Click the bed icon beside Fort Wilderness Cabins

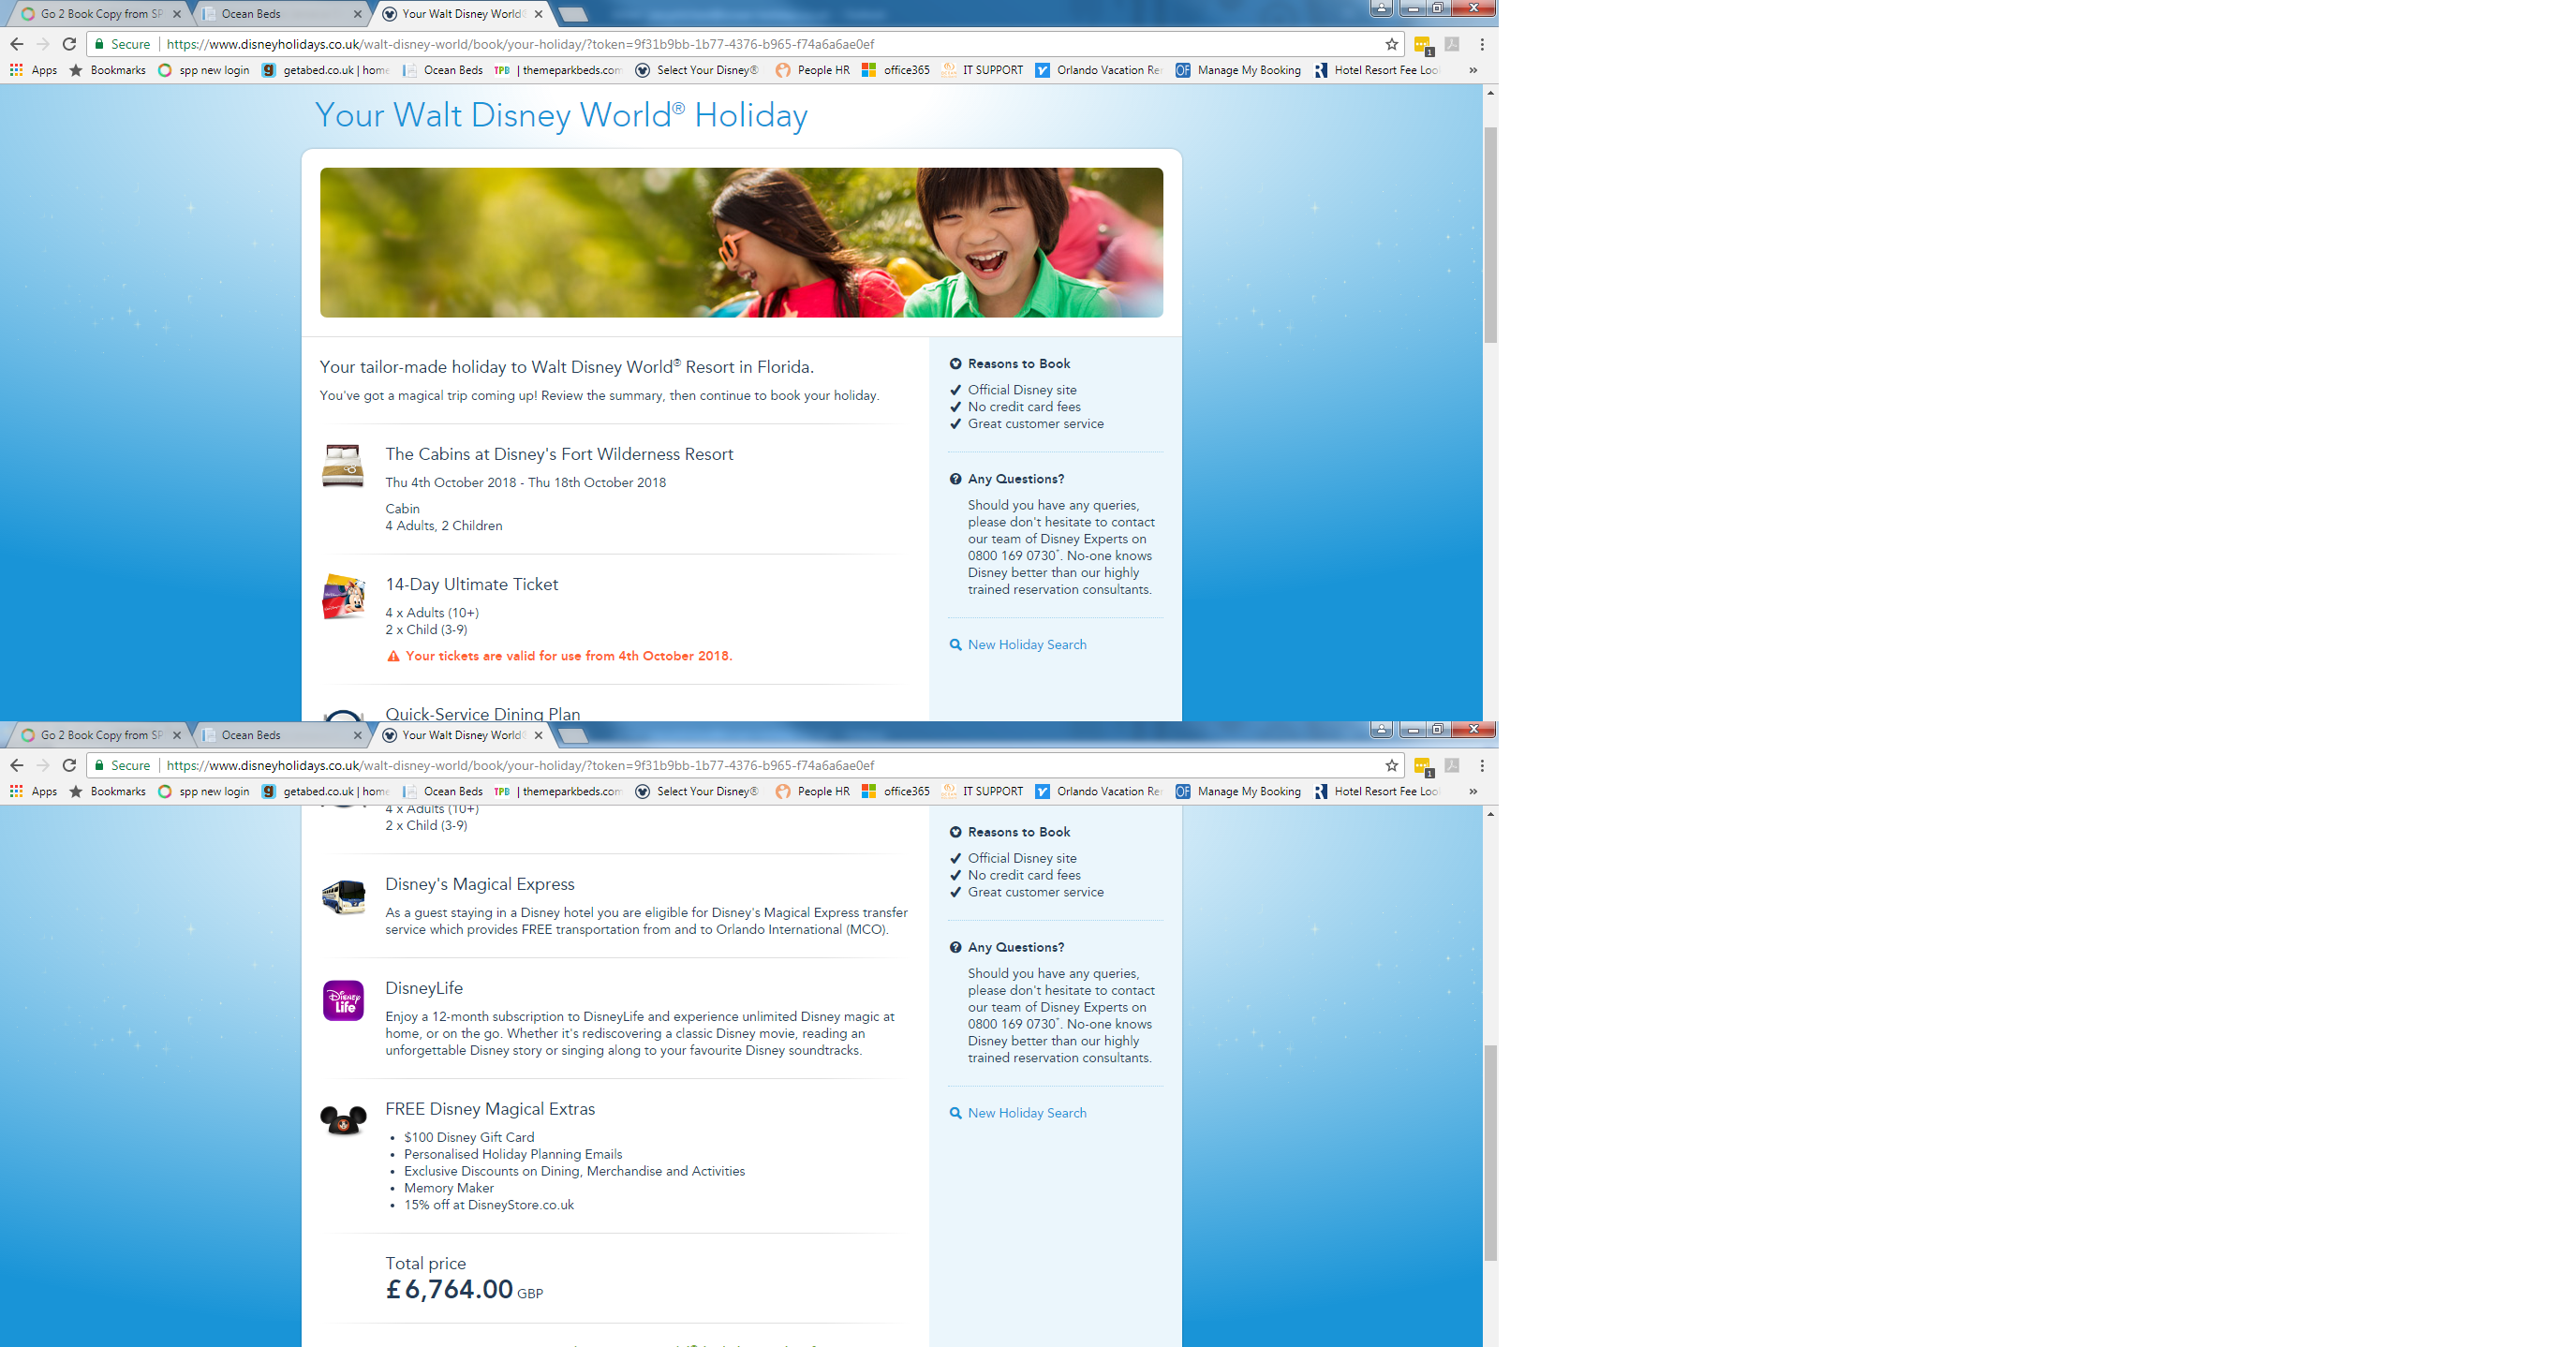pyautogui.click(x=343, y=466)
